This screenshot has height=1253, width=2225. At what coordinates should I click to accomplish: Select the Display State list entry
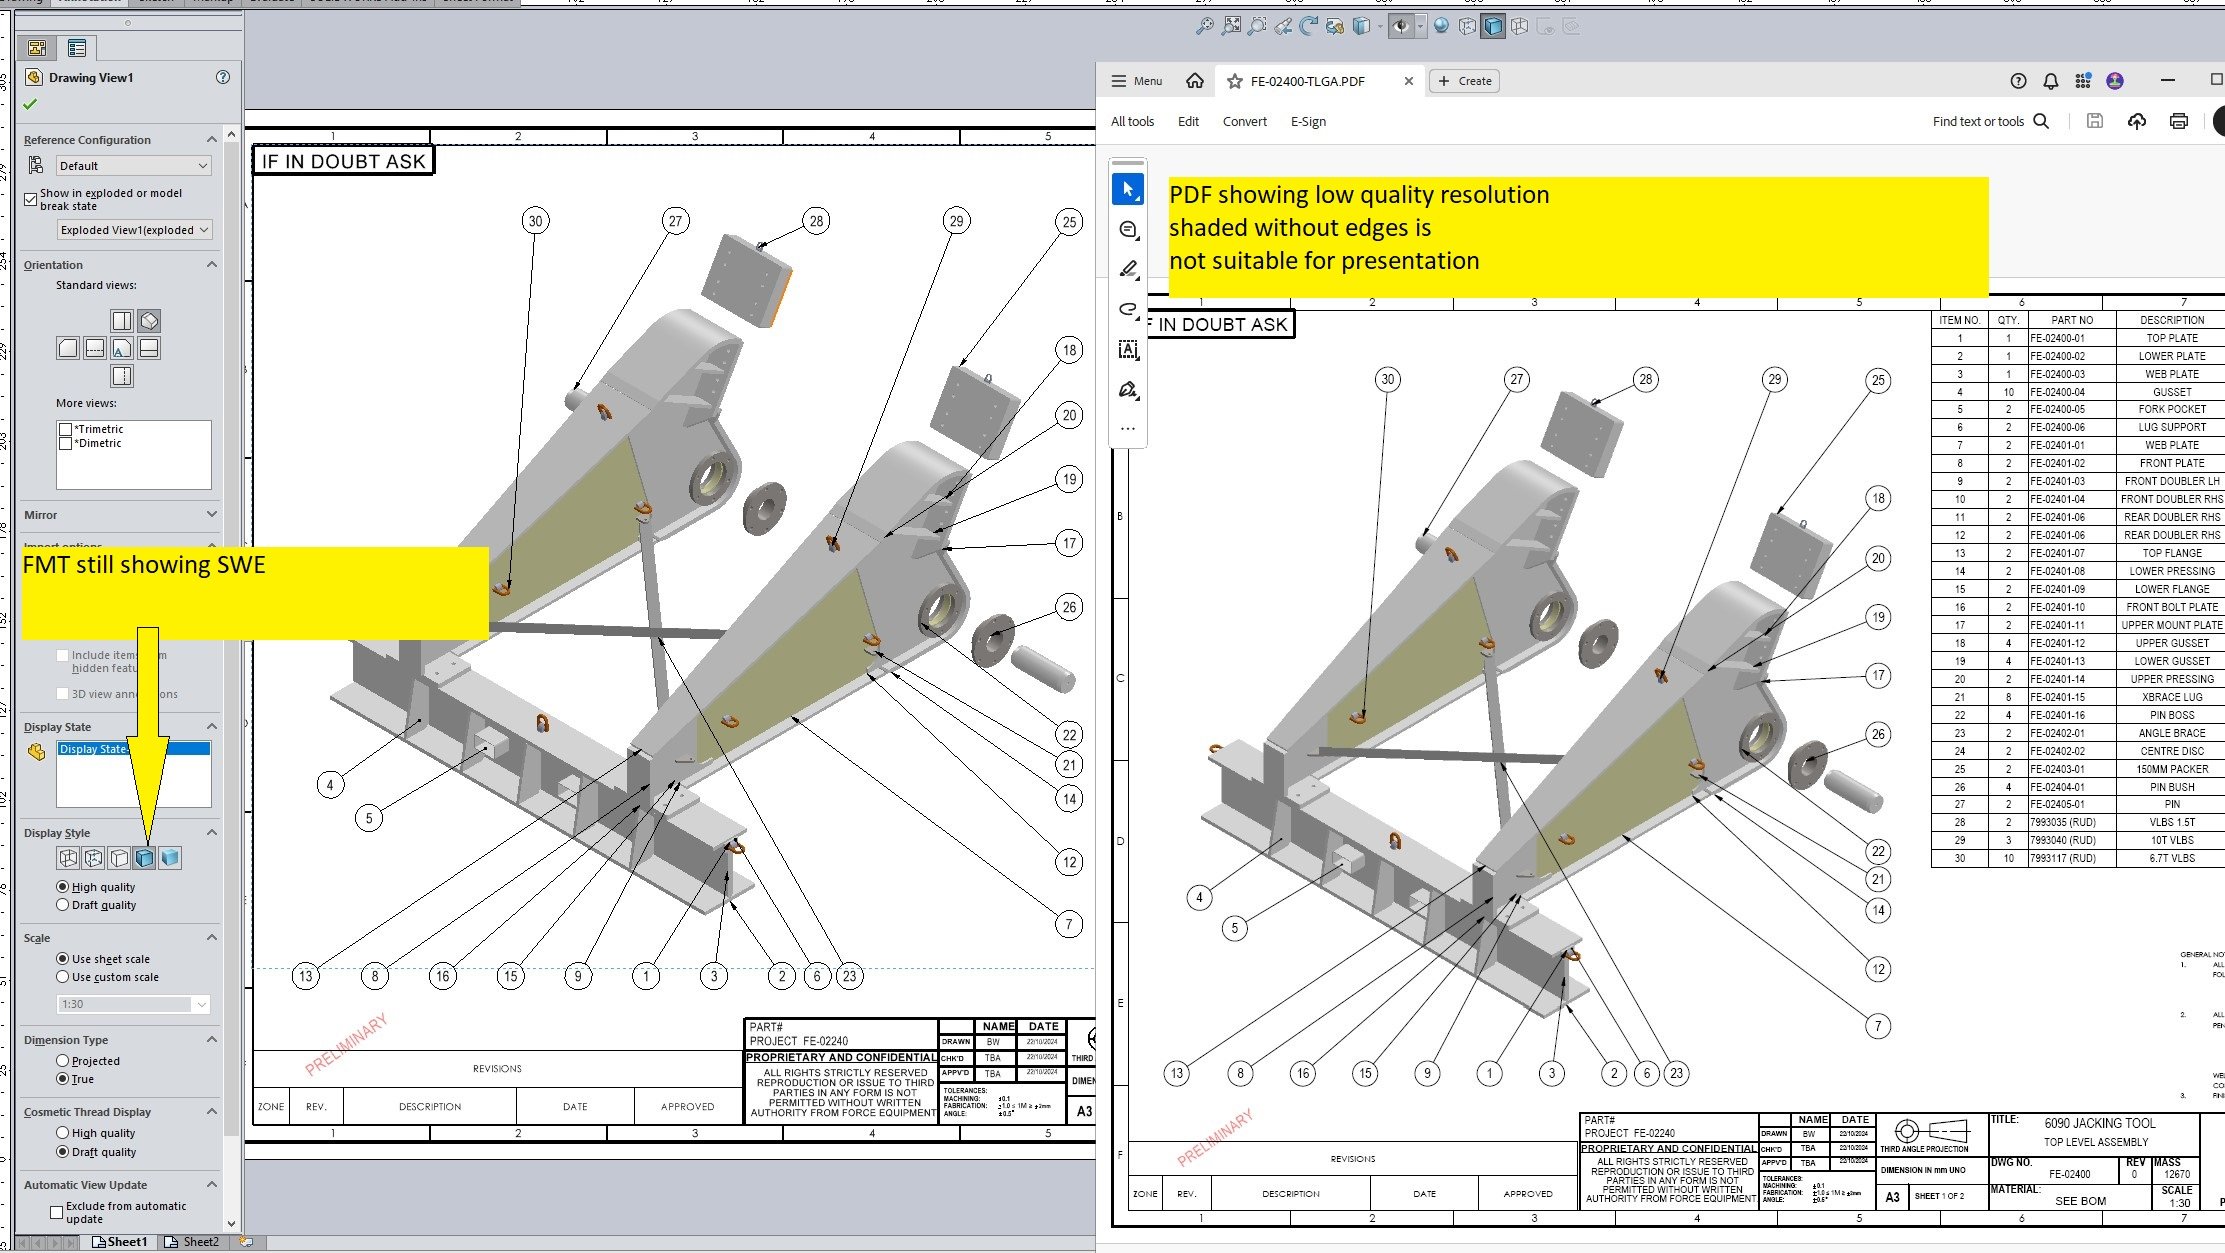[133, 749]
